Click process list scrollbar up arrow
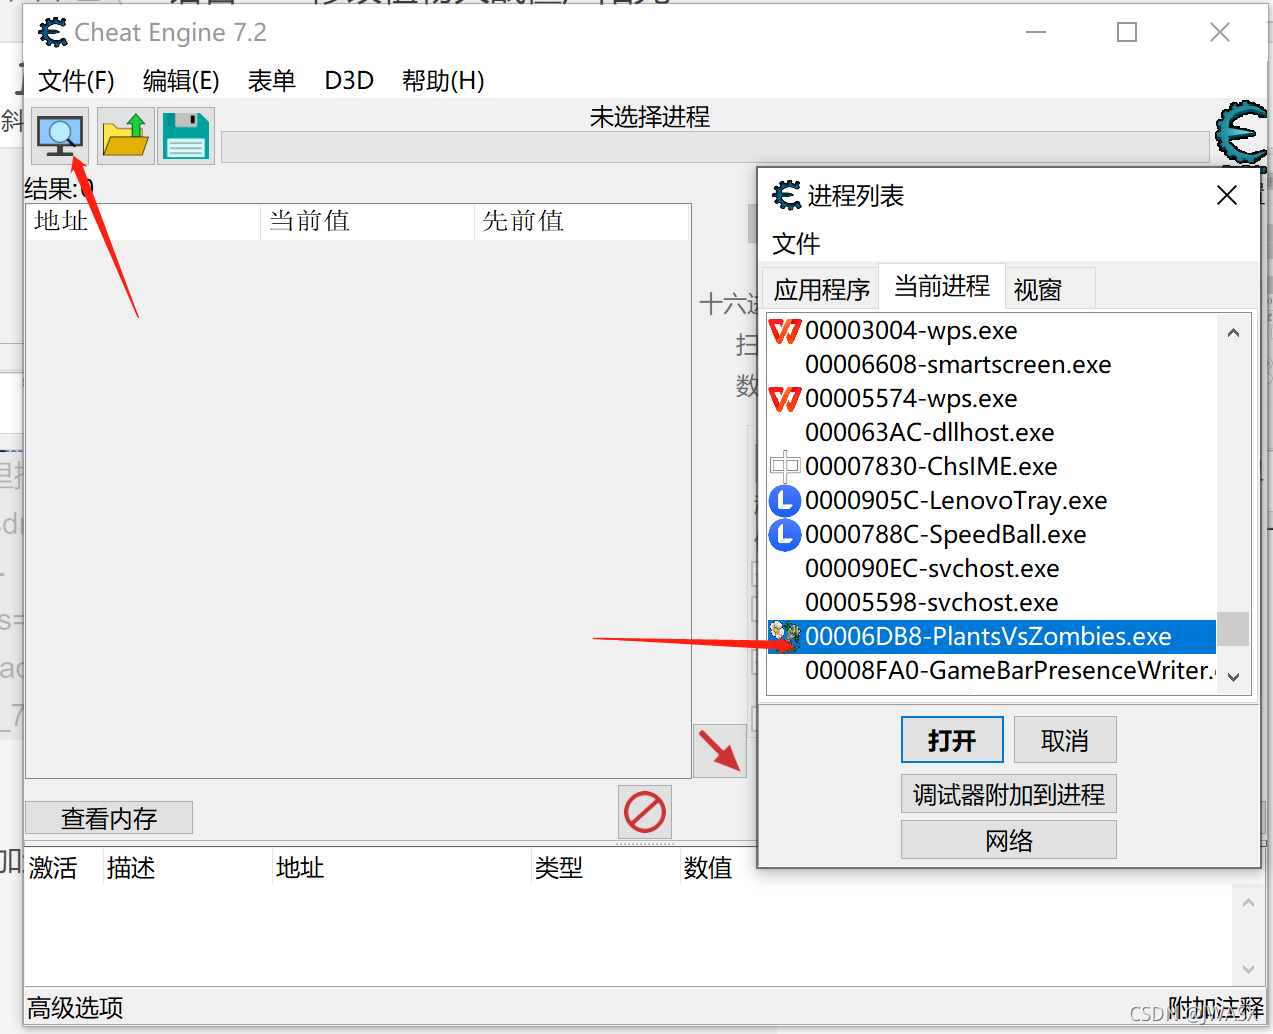This screenshot has height=1034, width=1273. (1233, 333)
